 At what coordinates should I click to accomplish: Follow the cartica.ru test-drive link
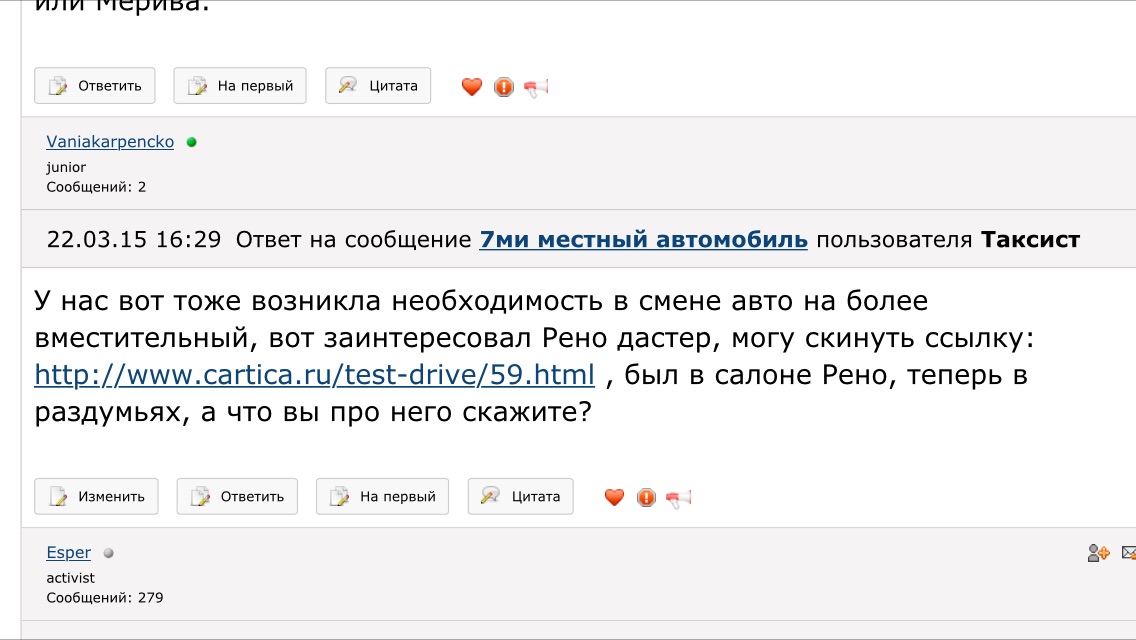(x=315, y=375)
